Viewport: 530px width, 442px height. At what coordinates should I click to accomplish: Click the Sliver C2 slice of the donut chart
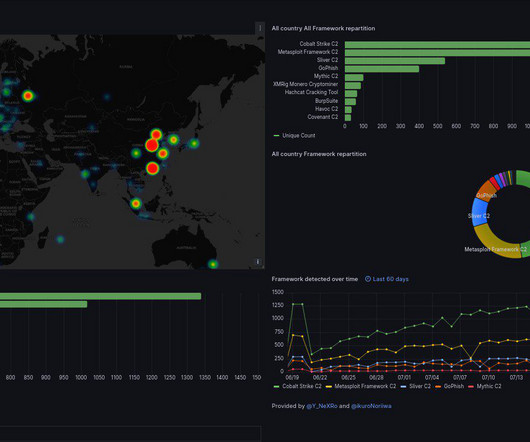[479, 212]
